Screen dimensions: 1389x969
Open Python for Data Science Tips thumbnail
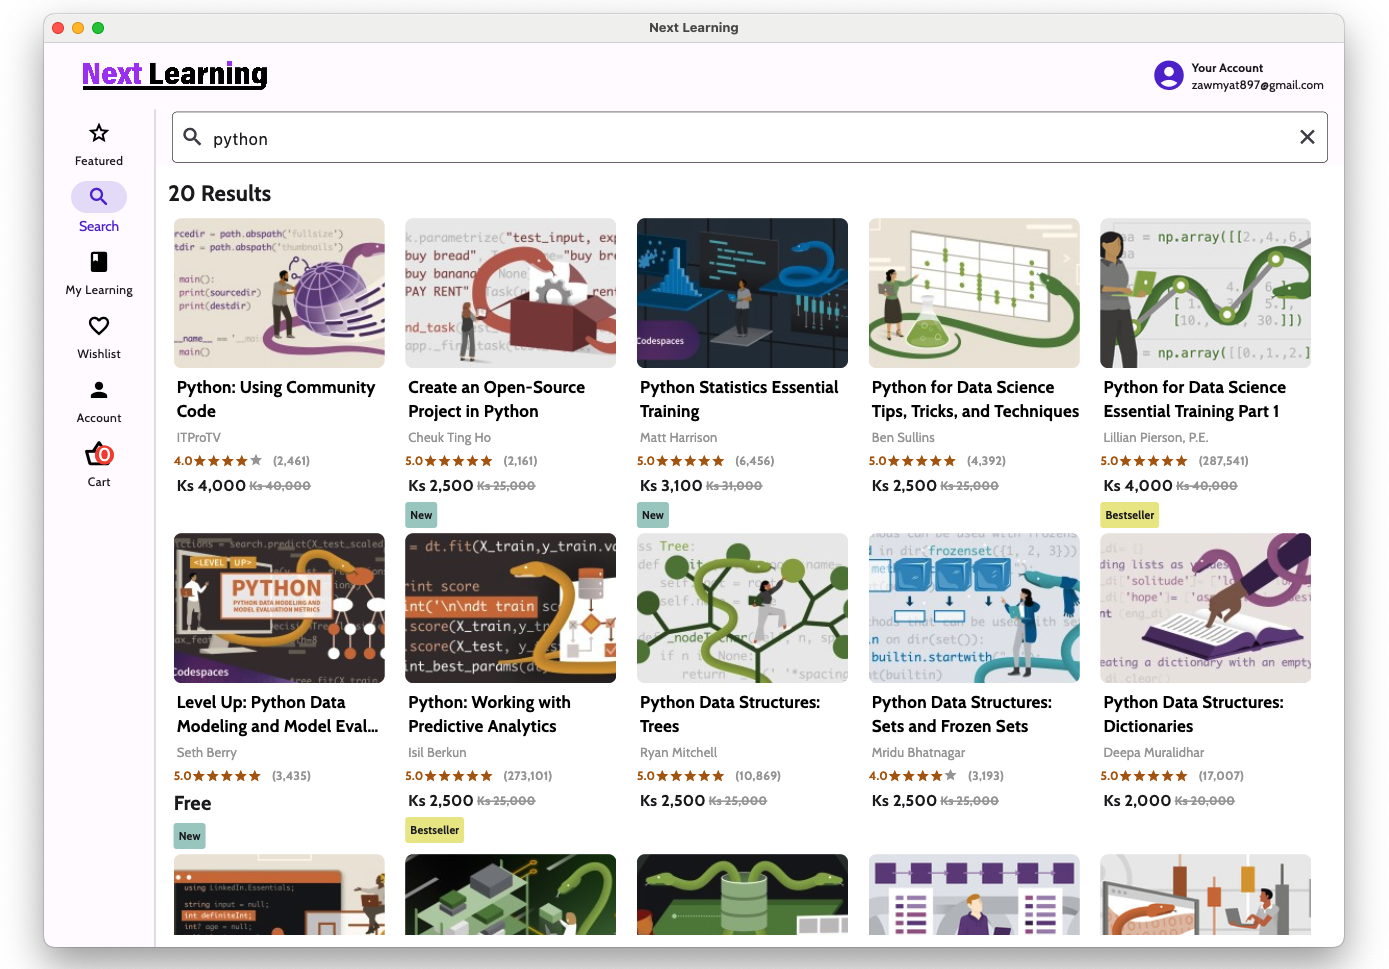(974, 293)
